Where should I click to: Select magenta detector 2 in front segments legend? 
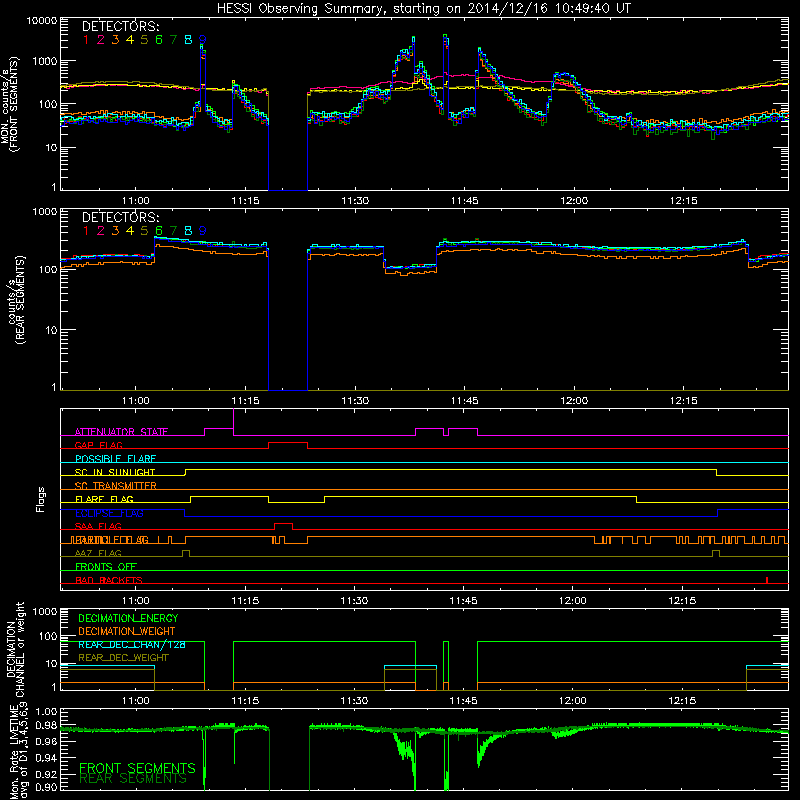[x=101, y=40]
